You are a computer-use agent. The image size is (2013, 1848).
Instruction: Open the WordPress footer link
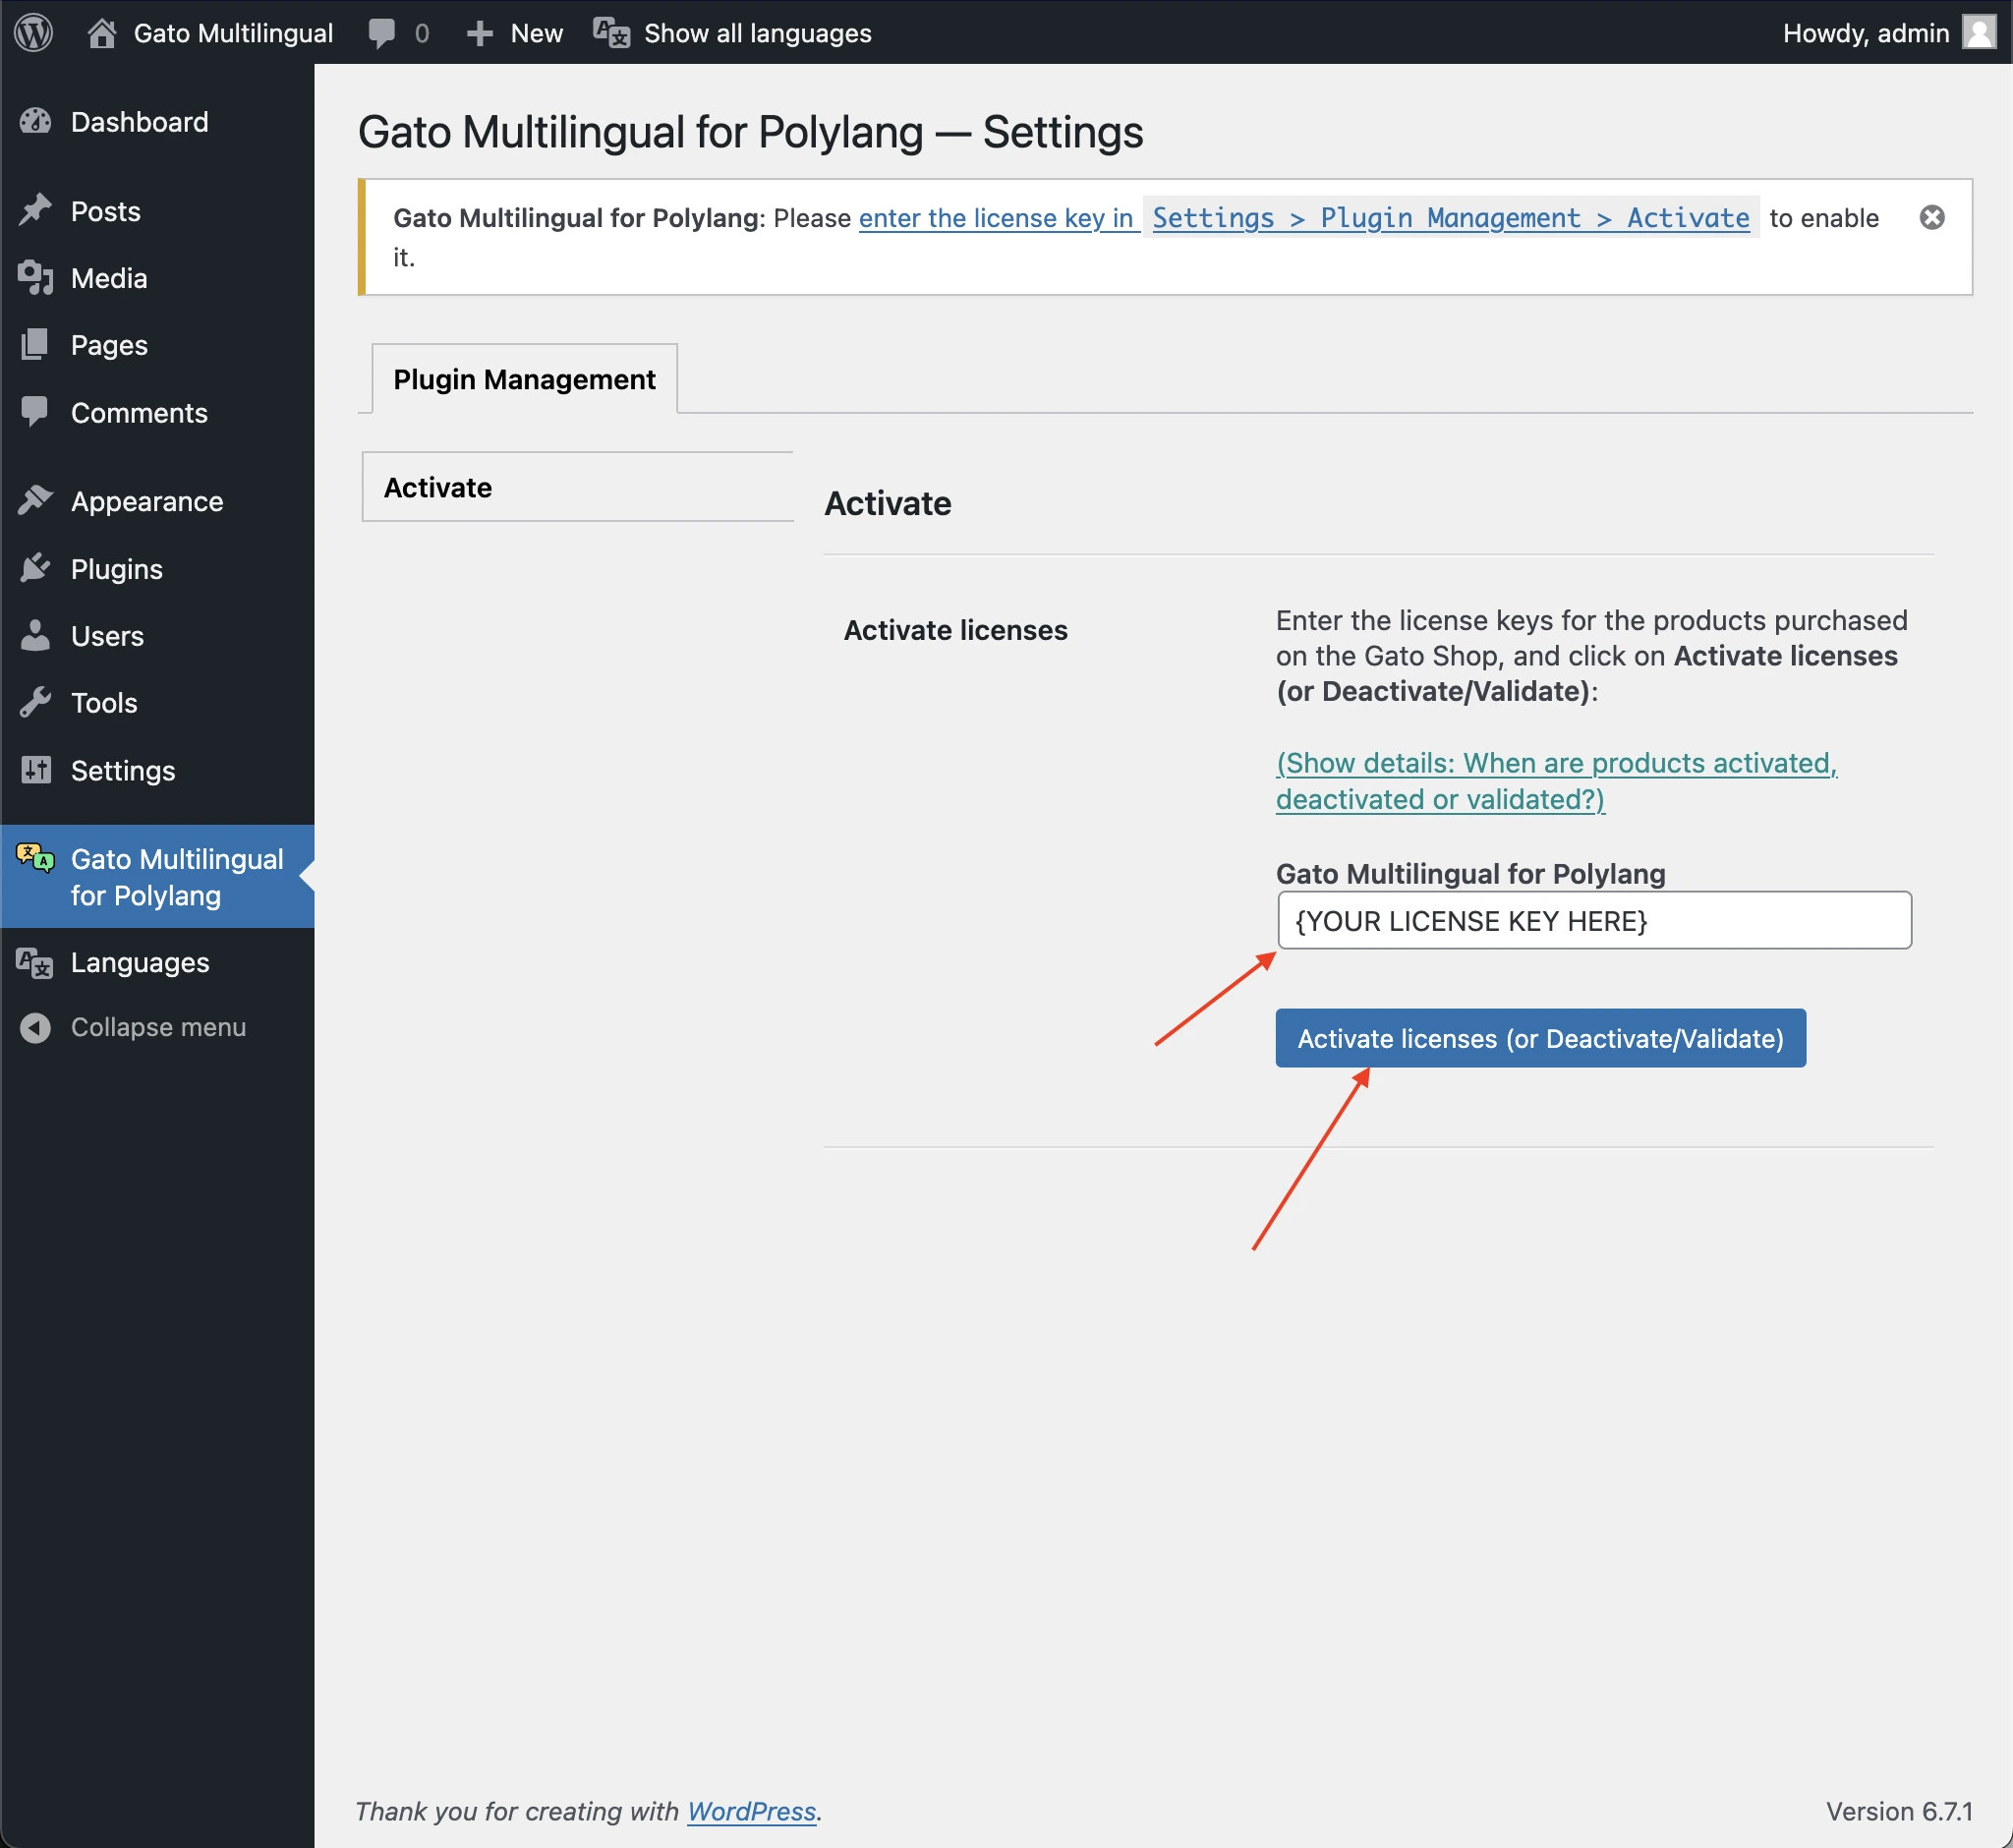pos(751,1811)
